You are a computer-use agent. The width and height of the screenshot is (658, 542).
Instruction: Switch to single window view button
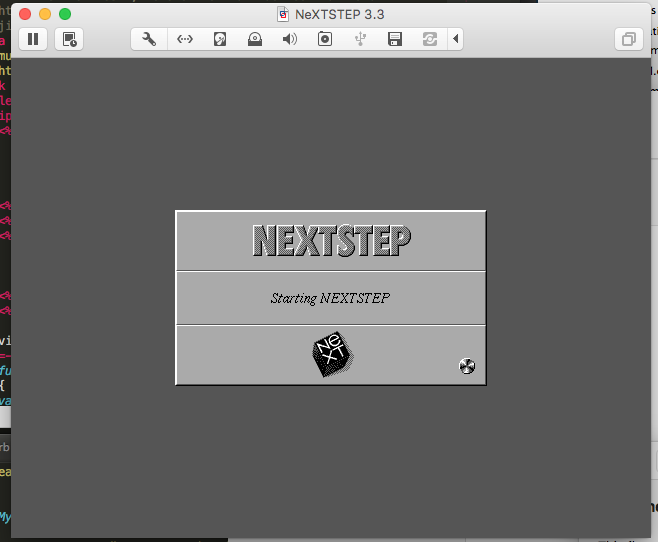pos(629,39)
